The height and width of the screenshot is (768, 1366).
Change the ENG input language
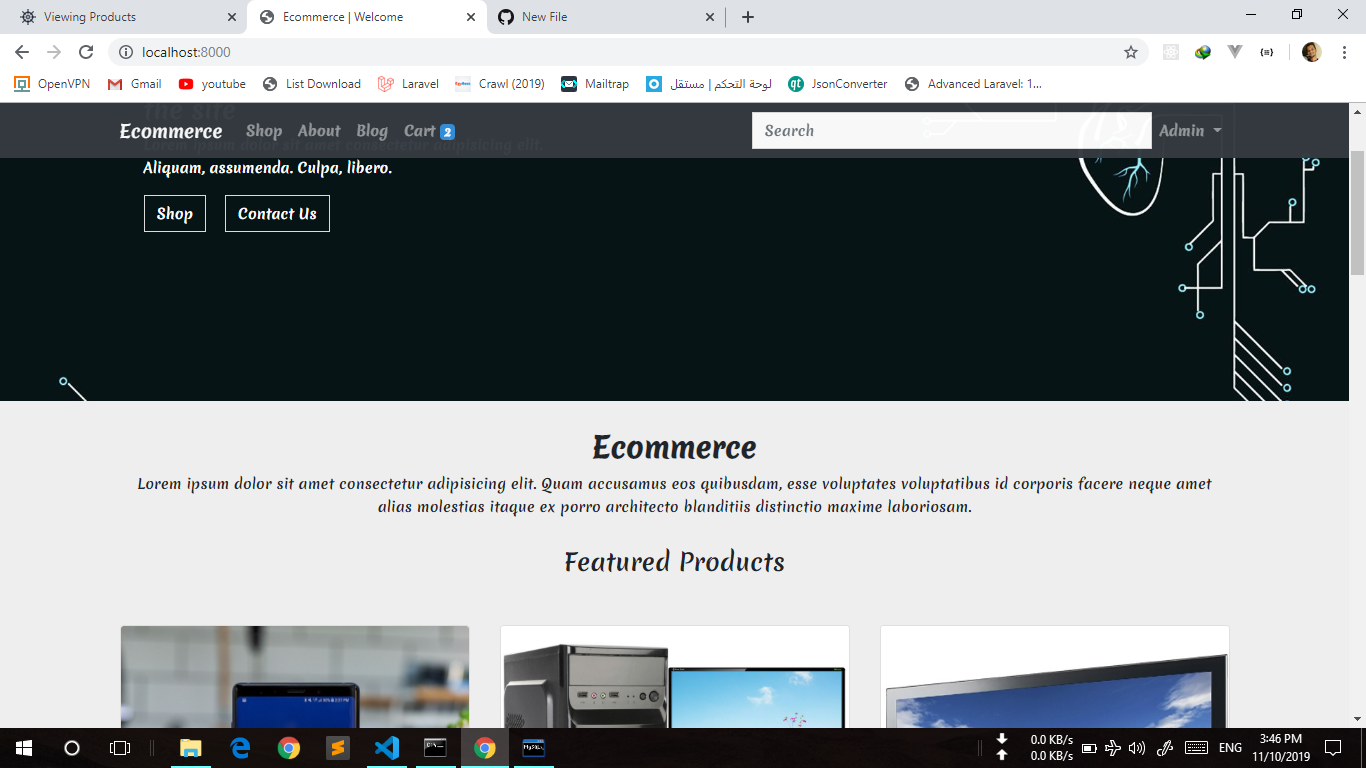1231,748
